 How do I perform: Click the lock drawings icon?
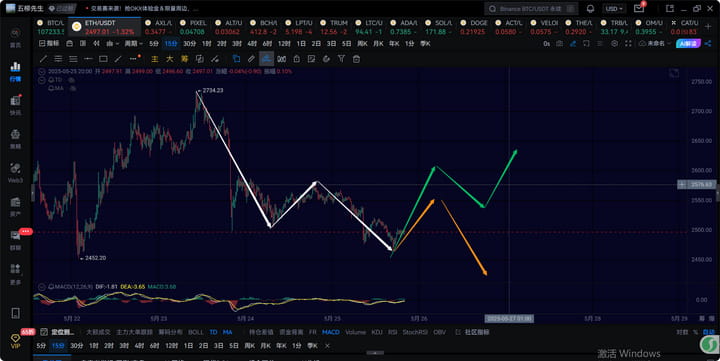(297, 59)
